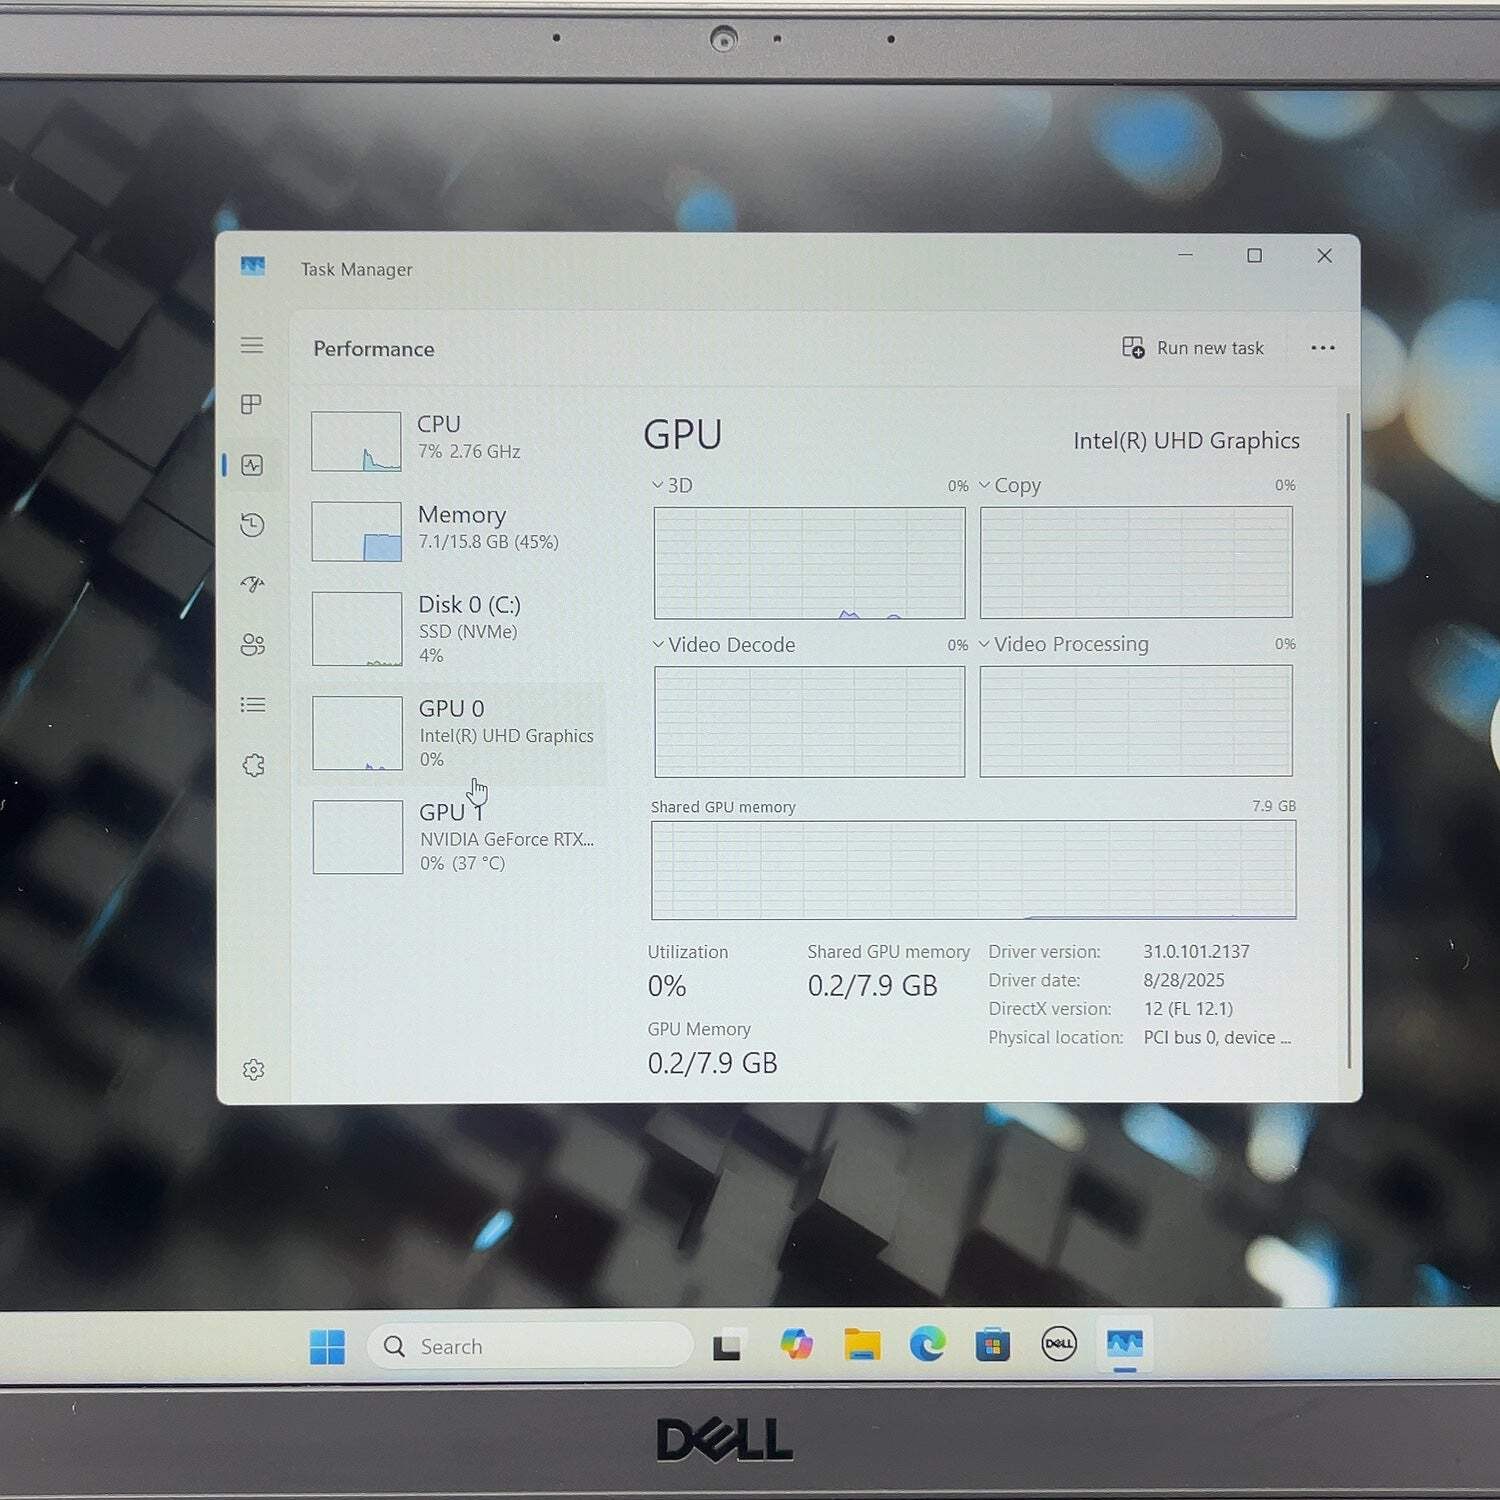Click the Run new task button label
1500x1500 pixels.
(1210, 348)
